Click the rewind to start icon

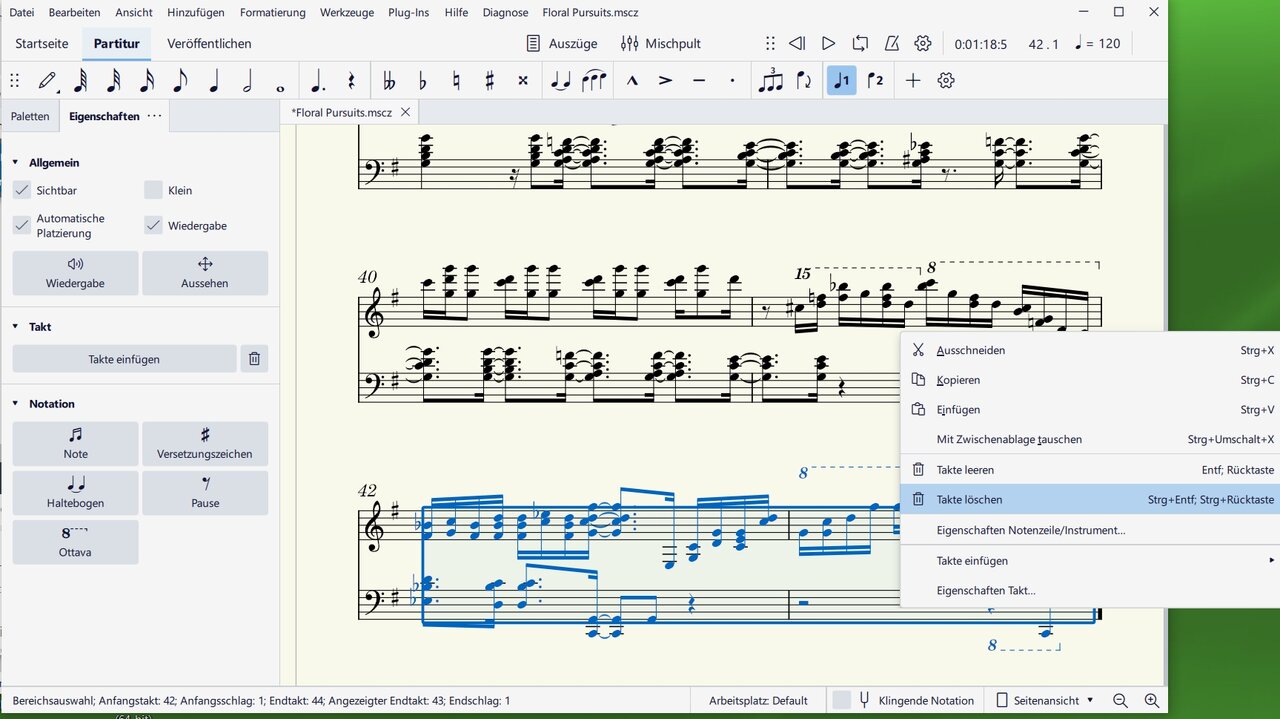click(797, 44)
